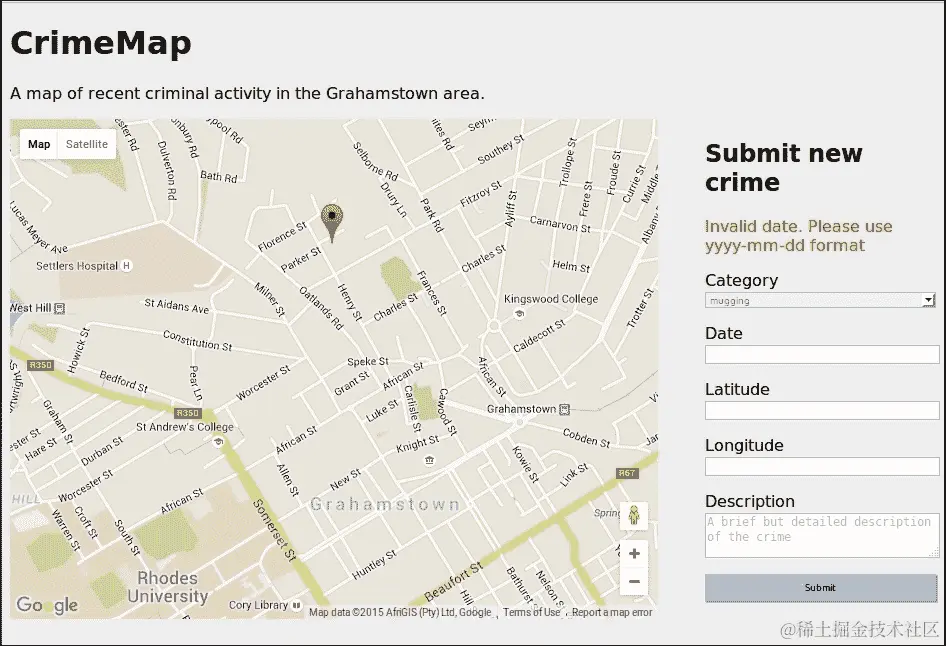Zoom out using the minus button
Image resolution: width=946 pixels, height=646 pixels.
(x=634, y=581)
